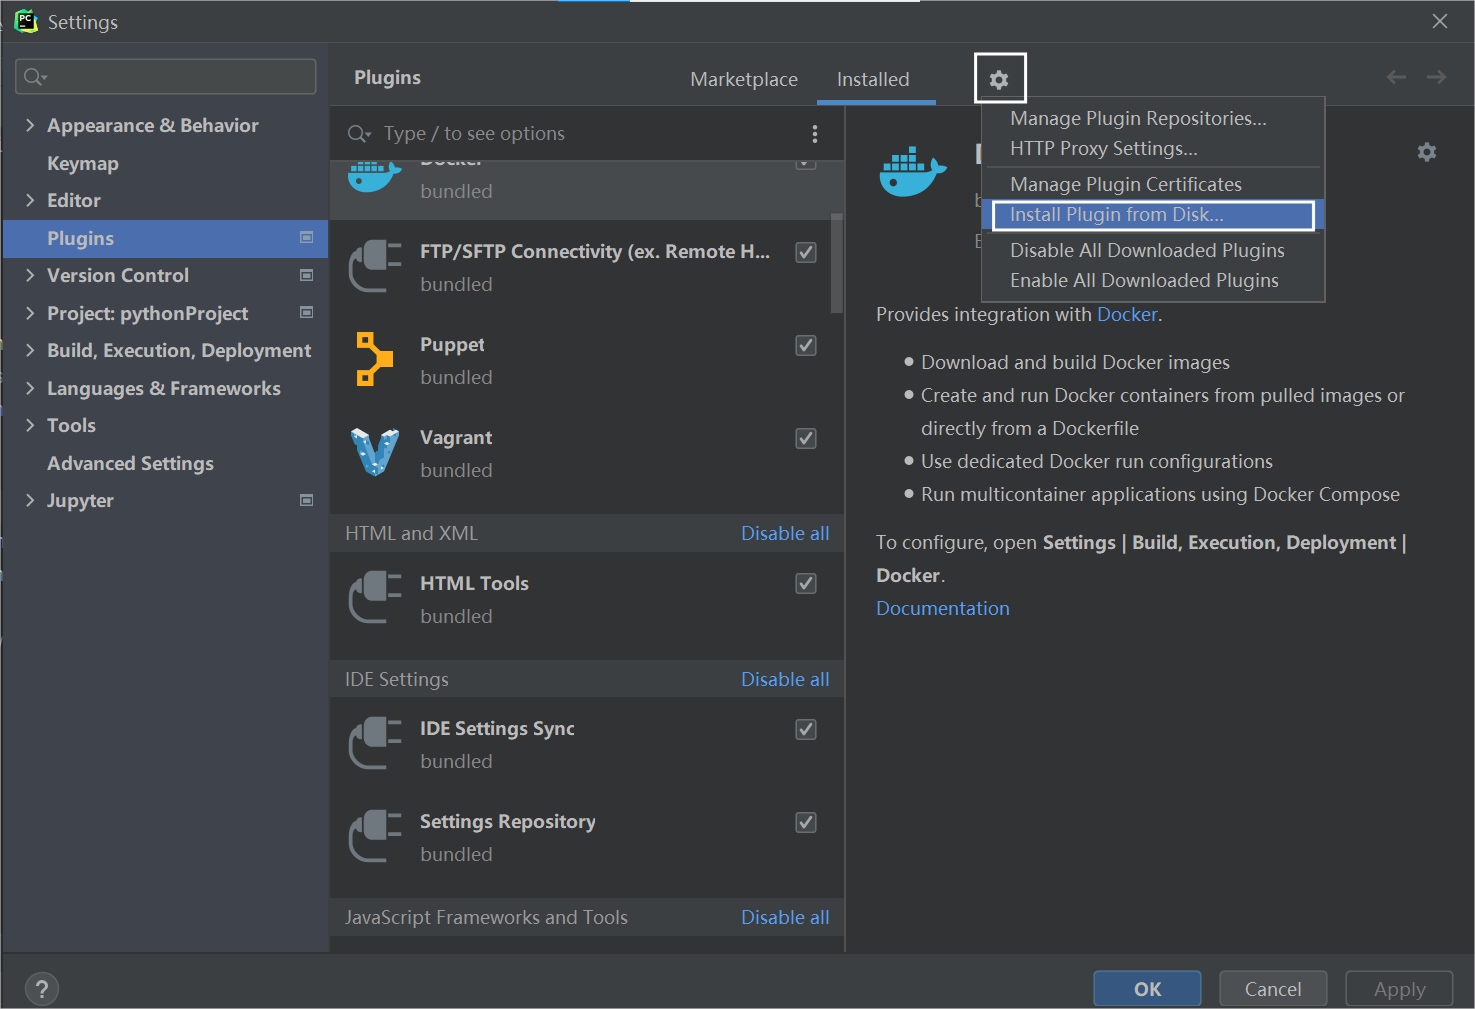This screenshot has width=1475, height=1009.
Task: Disable the Vagrant plugin checkbox
Action: tap(805, 438)
